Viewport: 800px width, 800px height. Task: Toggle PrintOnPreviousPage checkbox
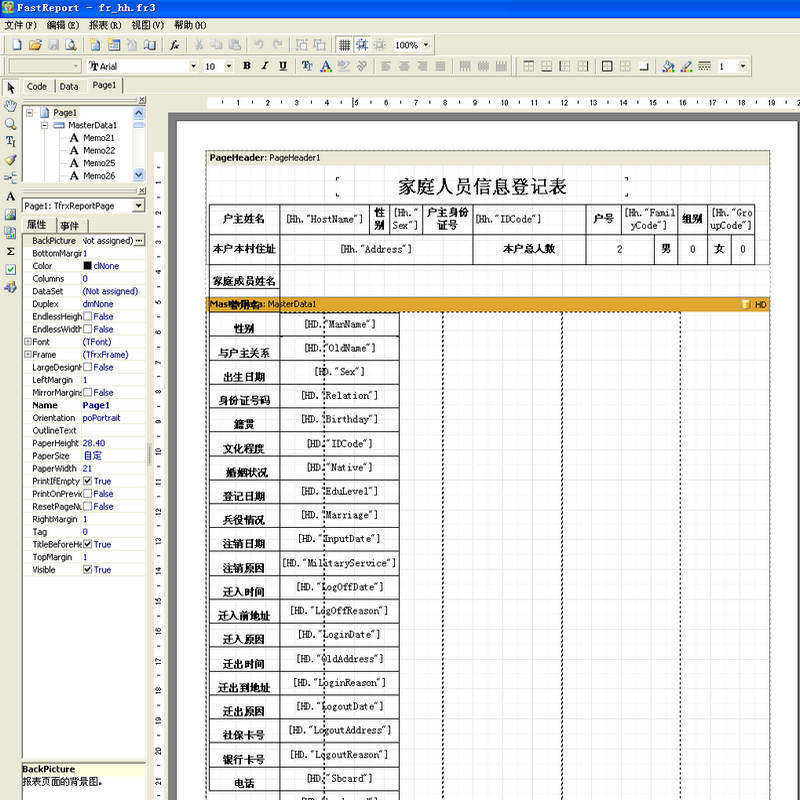[87, 494]
